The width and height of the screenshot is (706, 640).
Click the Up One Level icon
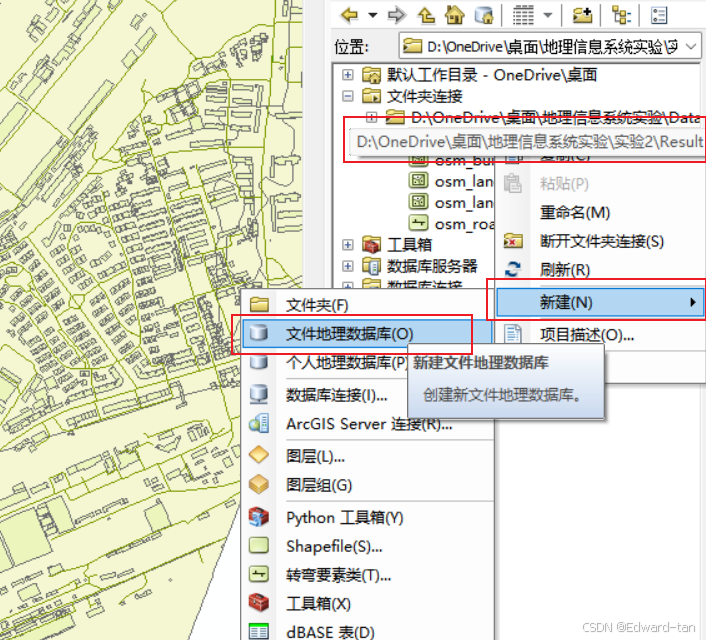[x=426, y=15]
